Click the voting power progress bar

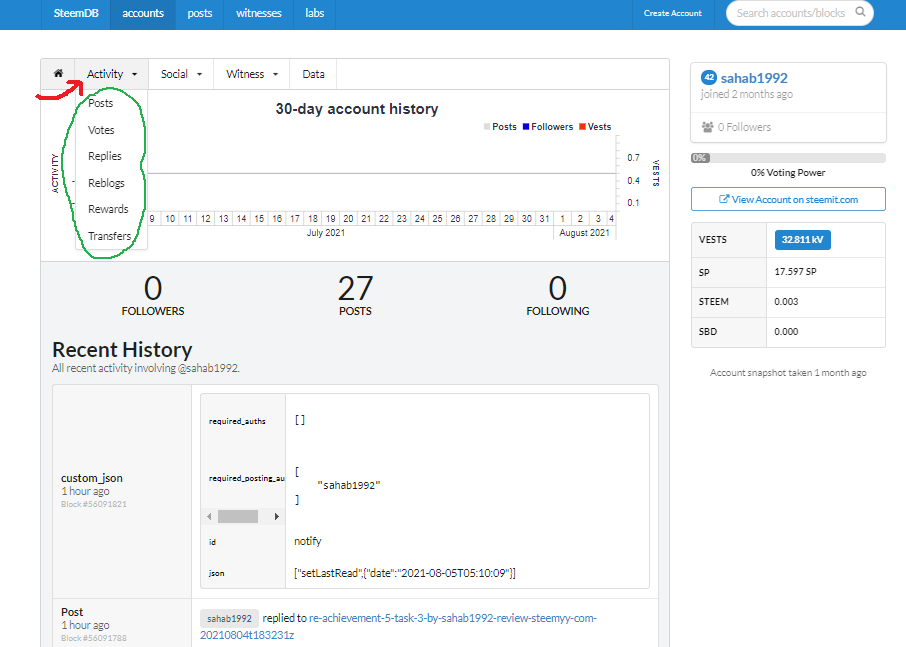[788, 158]
